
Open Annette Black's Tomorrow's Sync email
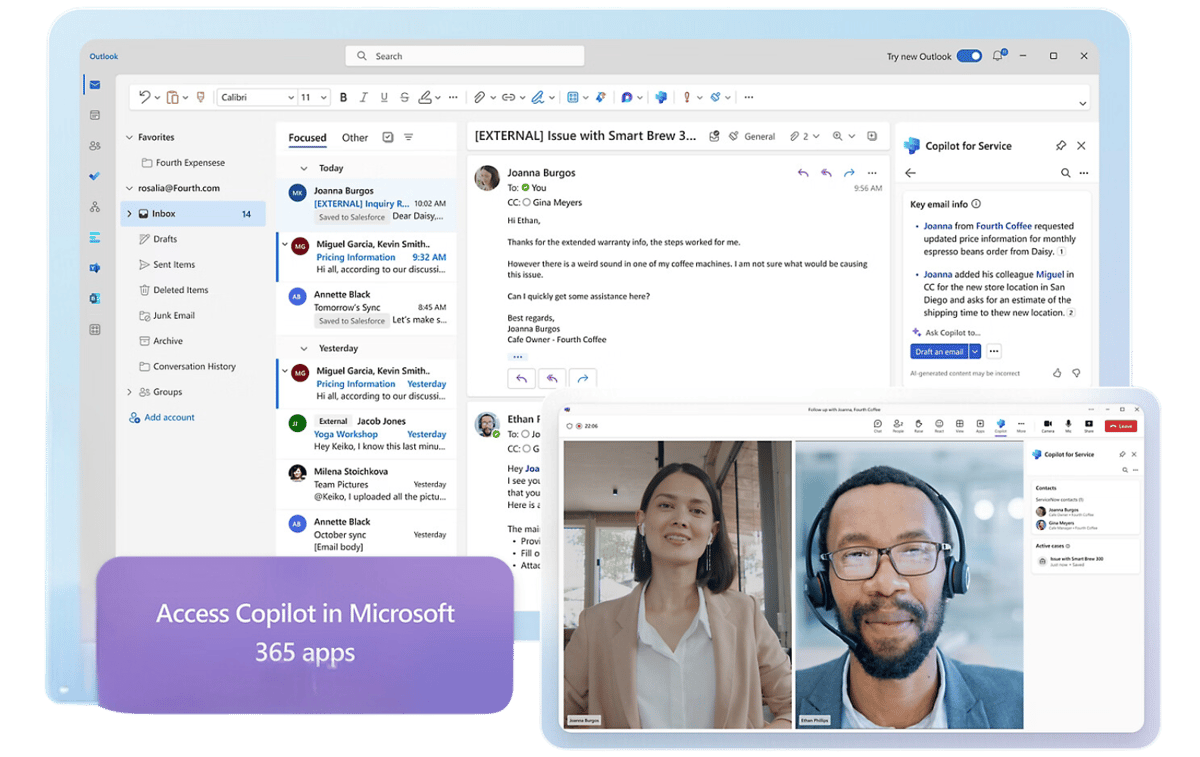coord(366,307)
